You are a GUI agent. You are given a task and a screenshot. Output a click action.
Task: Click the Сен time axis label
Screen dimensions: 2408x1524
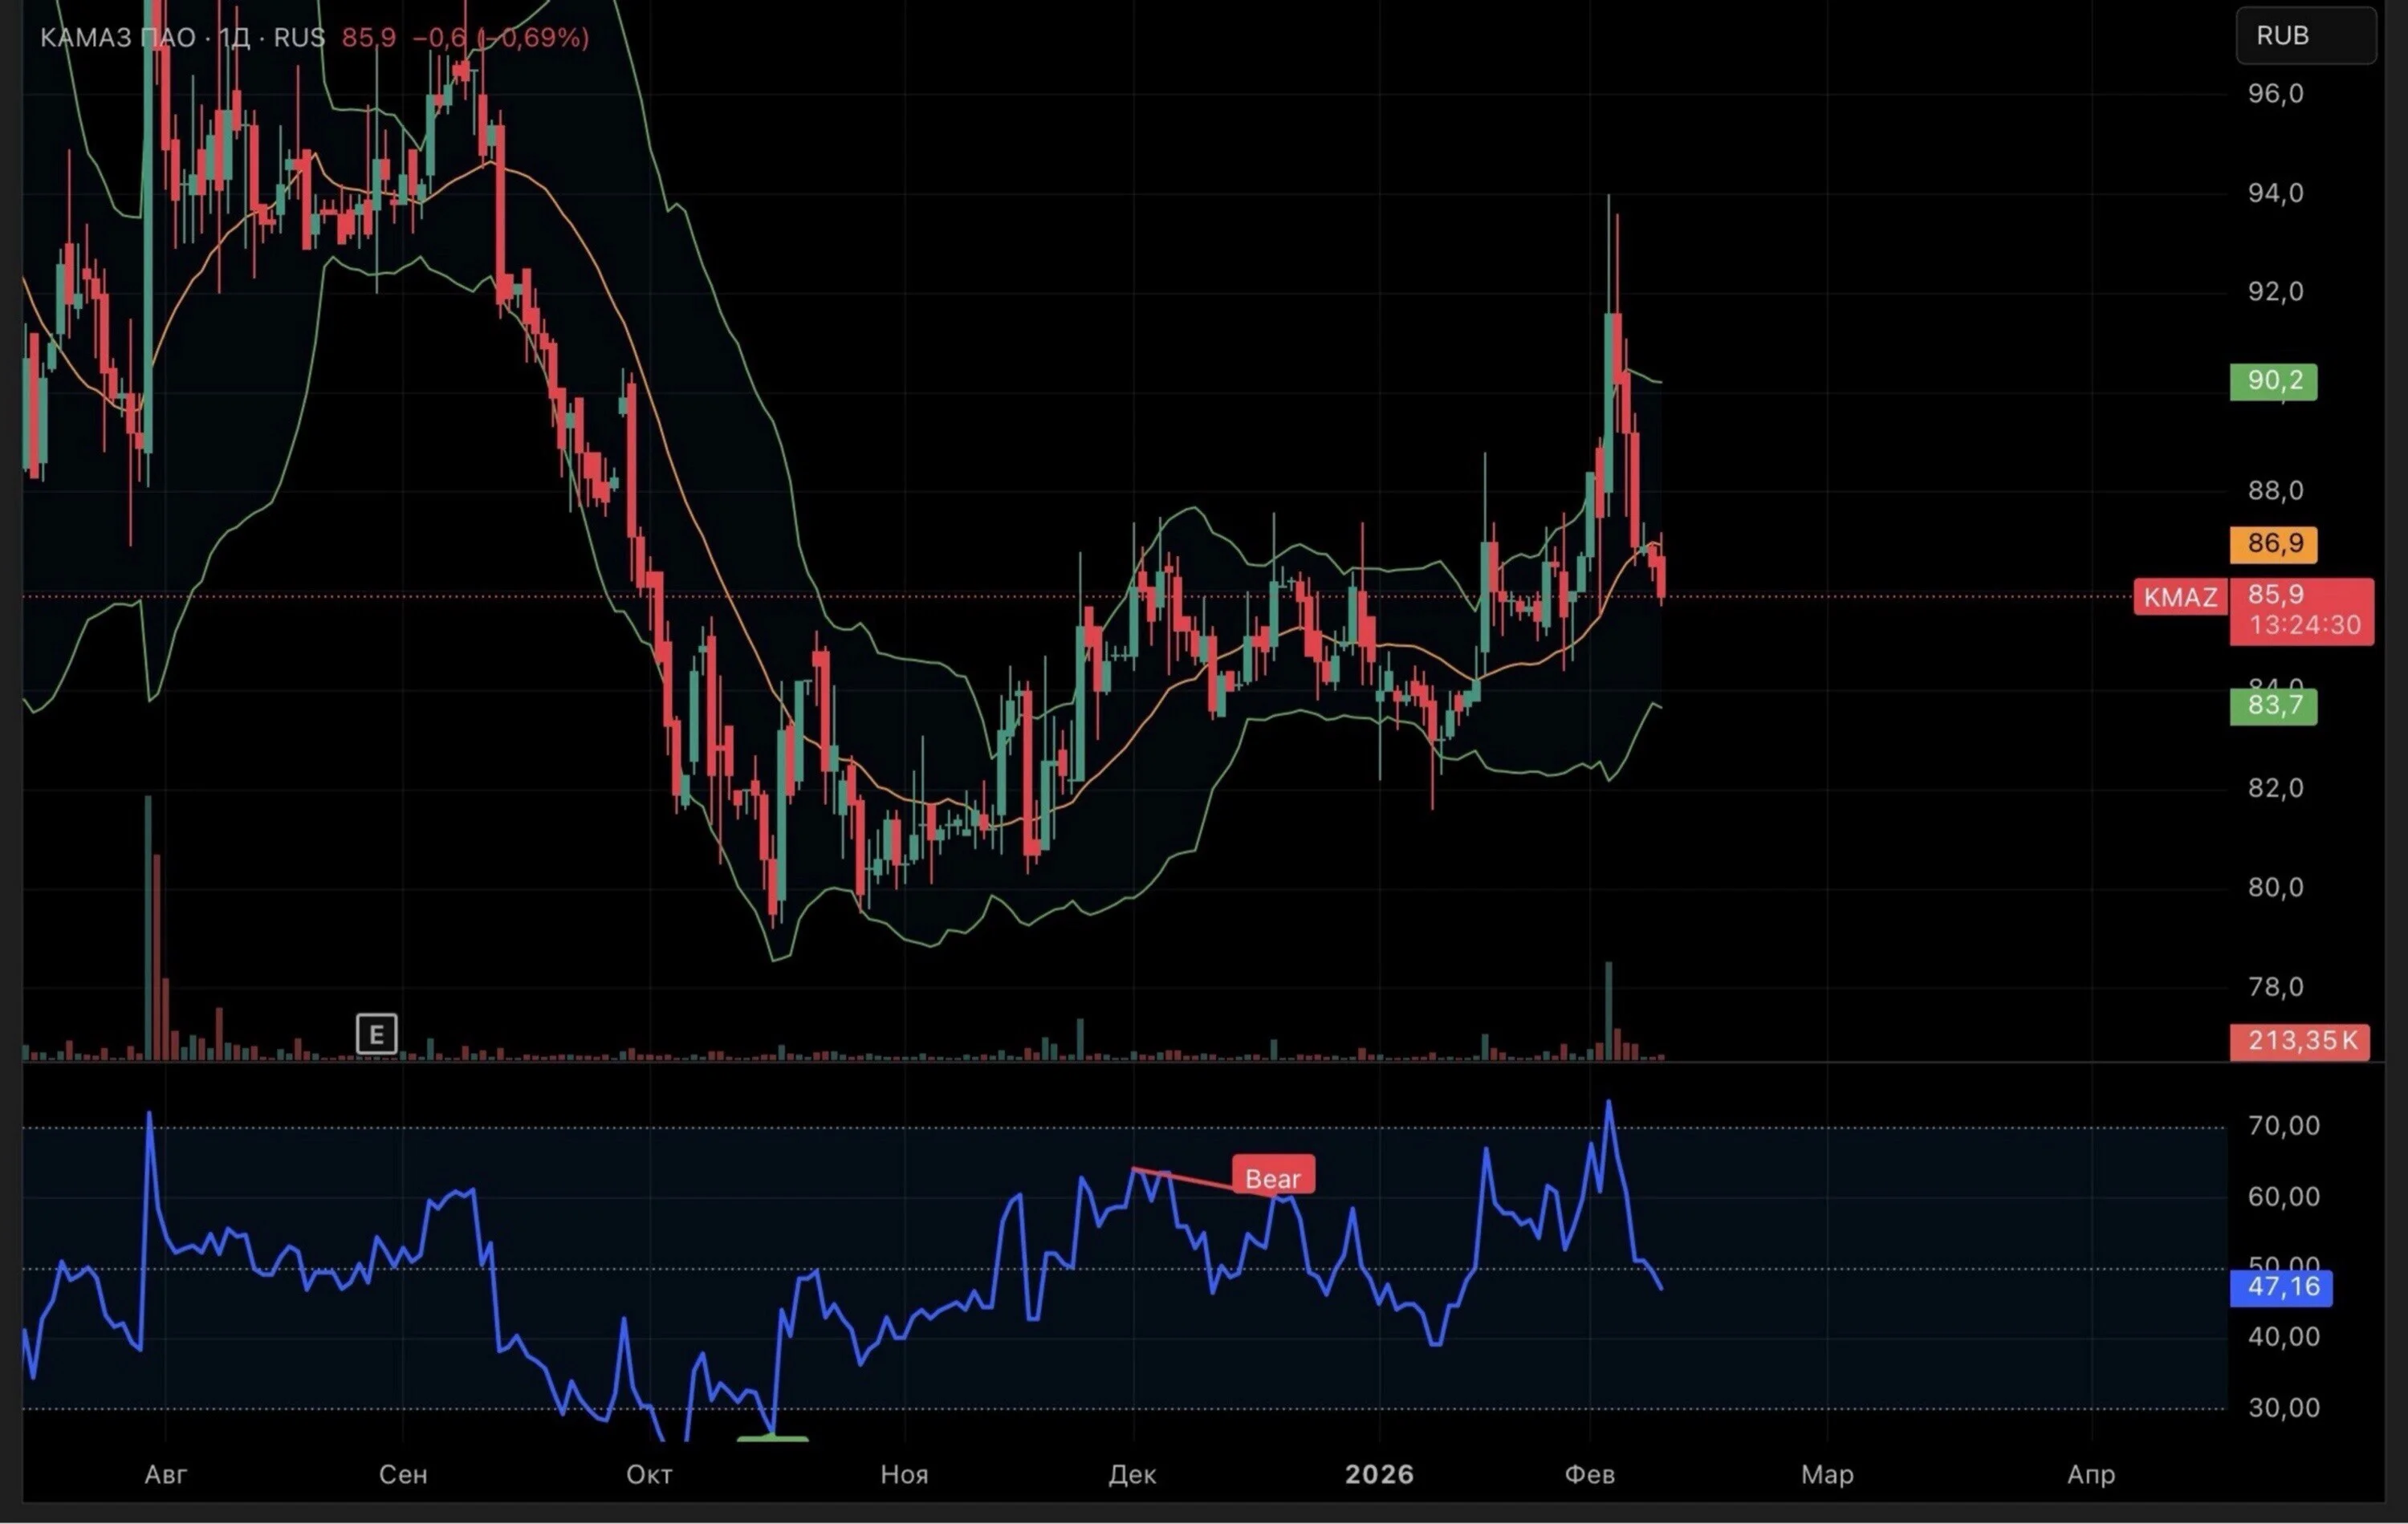point(403,1474)
